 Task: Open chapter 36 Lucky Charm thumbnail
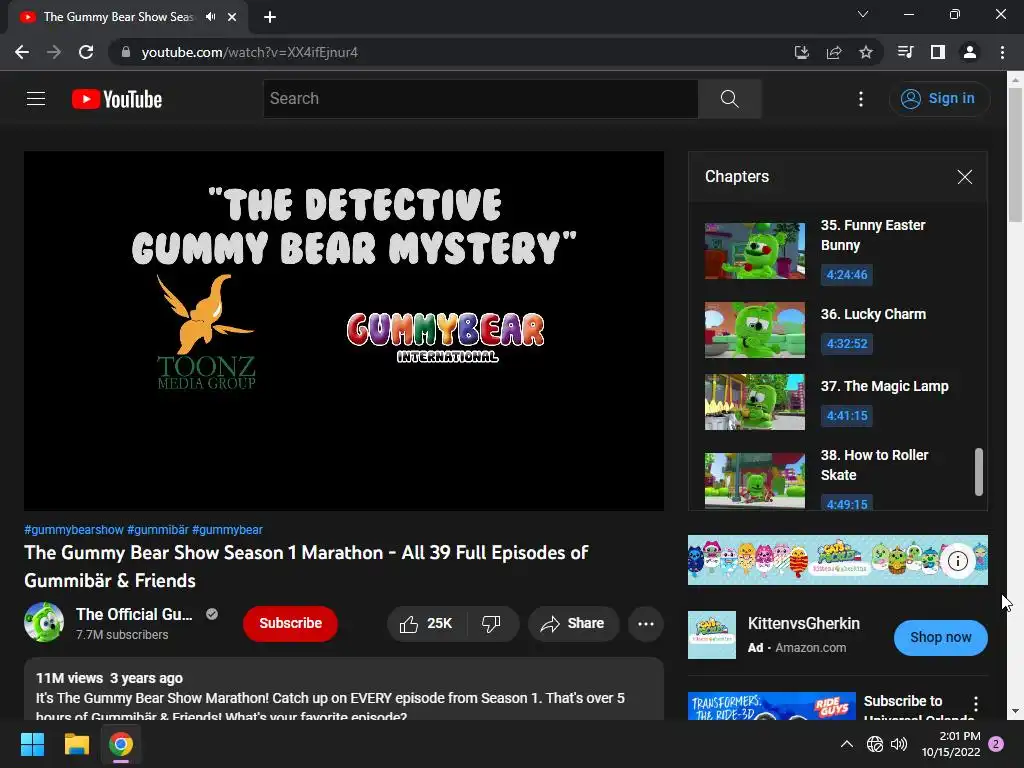tap(754, 330)
